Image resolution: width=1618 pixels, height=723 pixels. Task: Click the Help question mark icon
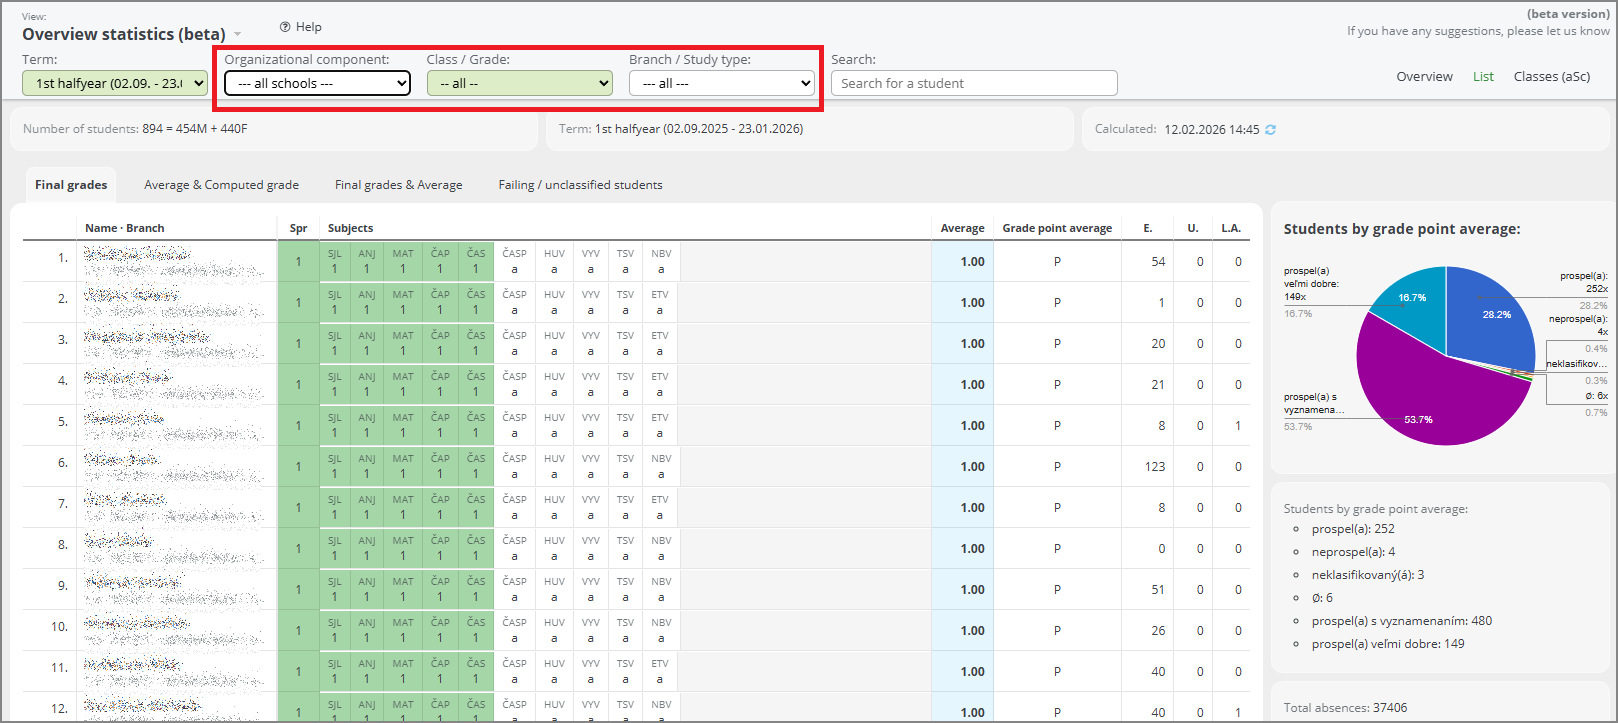tap(285, 27)
